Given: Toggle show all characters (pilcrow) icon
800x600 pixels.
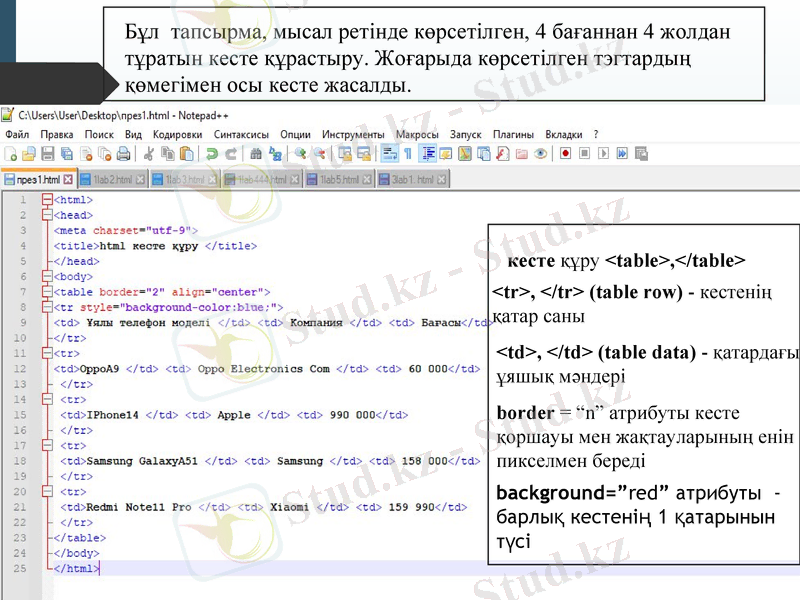Looking at the screenshot, I should pos(408,154).
